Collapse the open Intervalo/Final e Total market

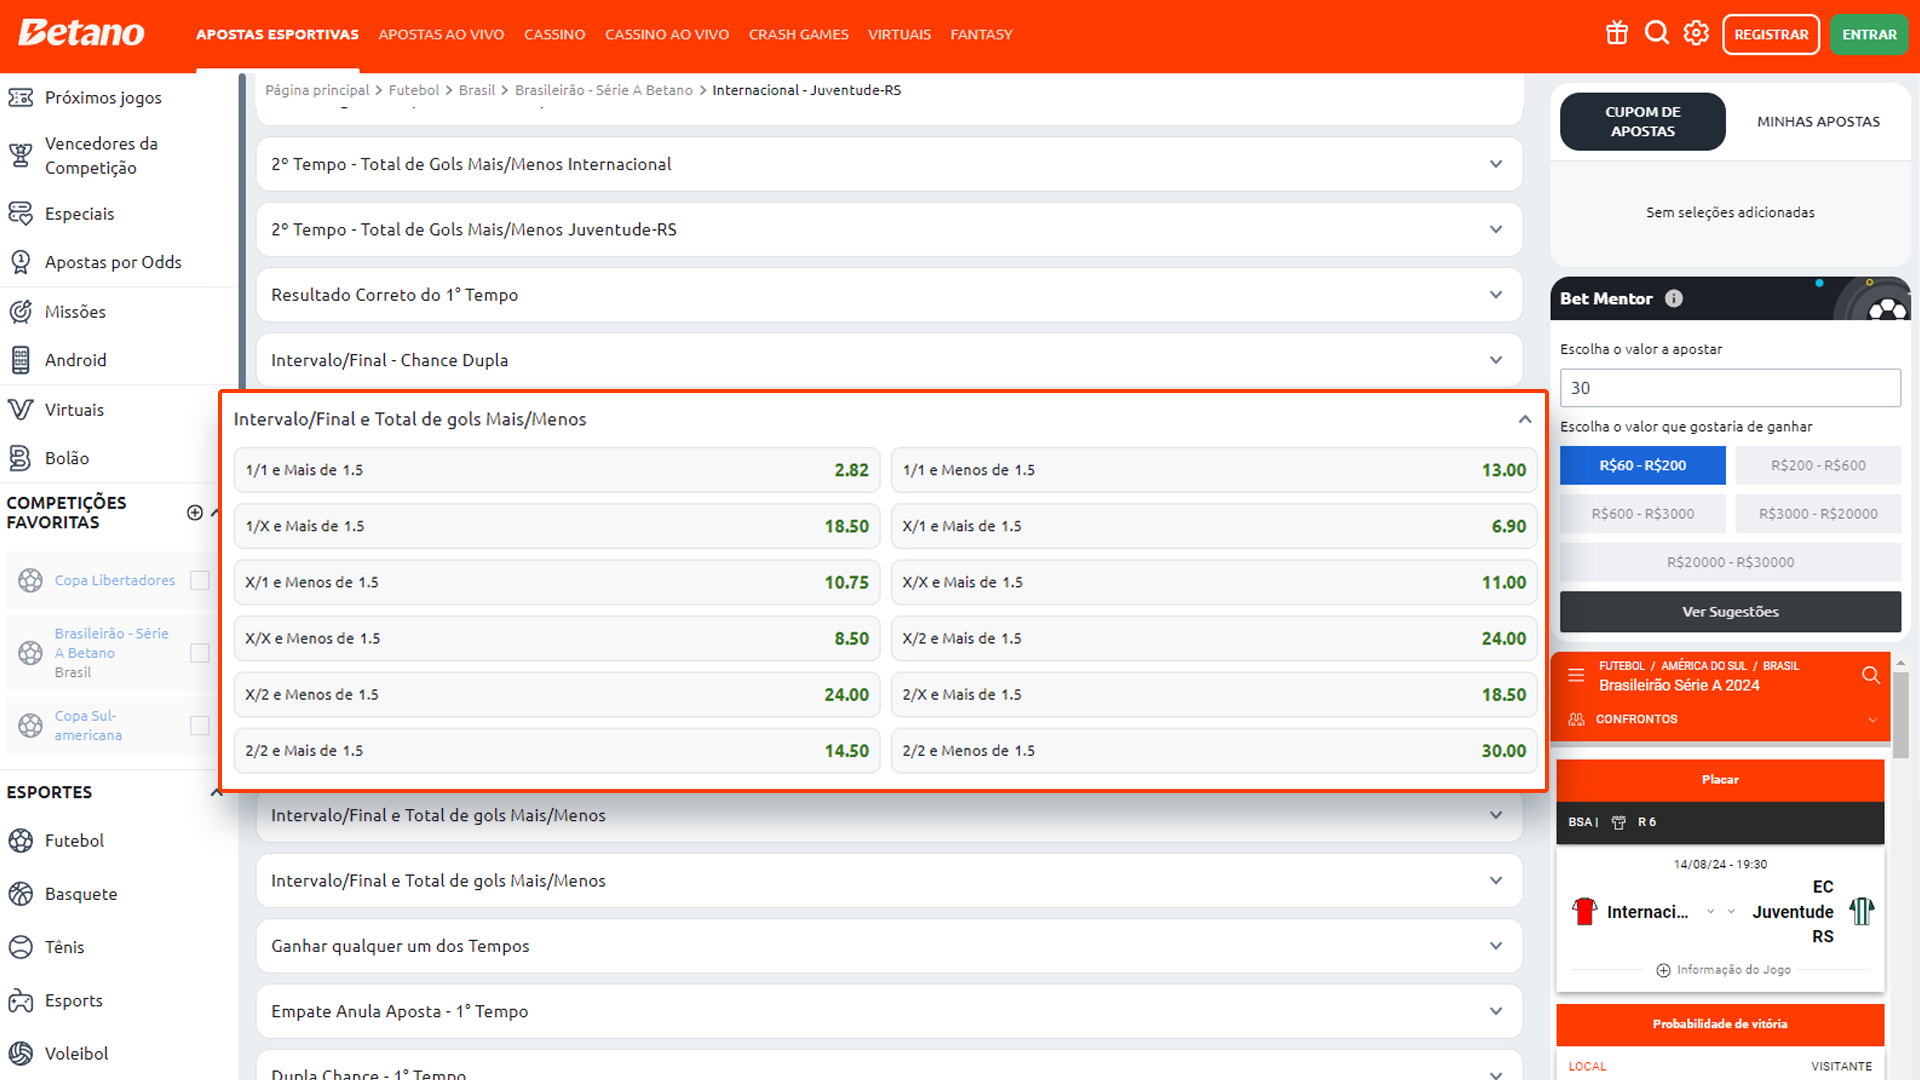[1524, 419]
